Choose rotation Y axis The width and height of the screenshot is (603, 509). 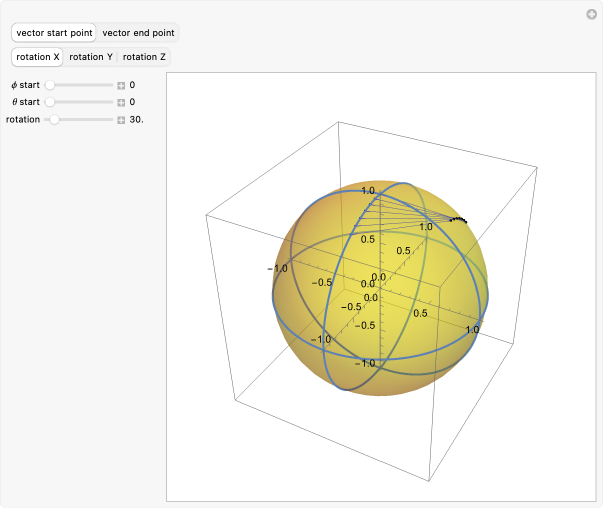[x=91, y=57]
